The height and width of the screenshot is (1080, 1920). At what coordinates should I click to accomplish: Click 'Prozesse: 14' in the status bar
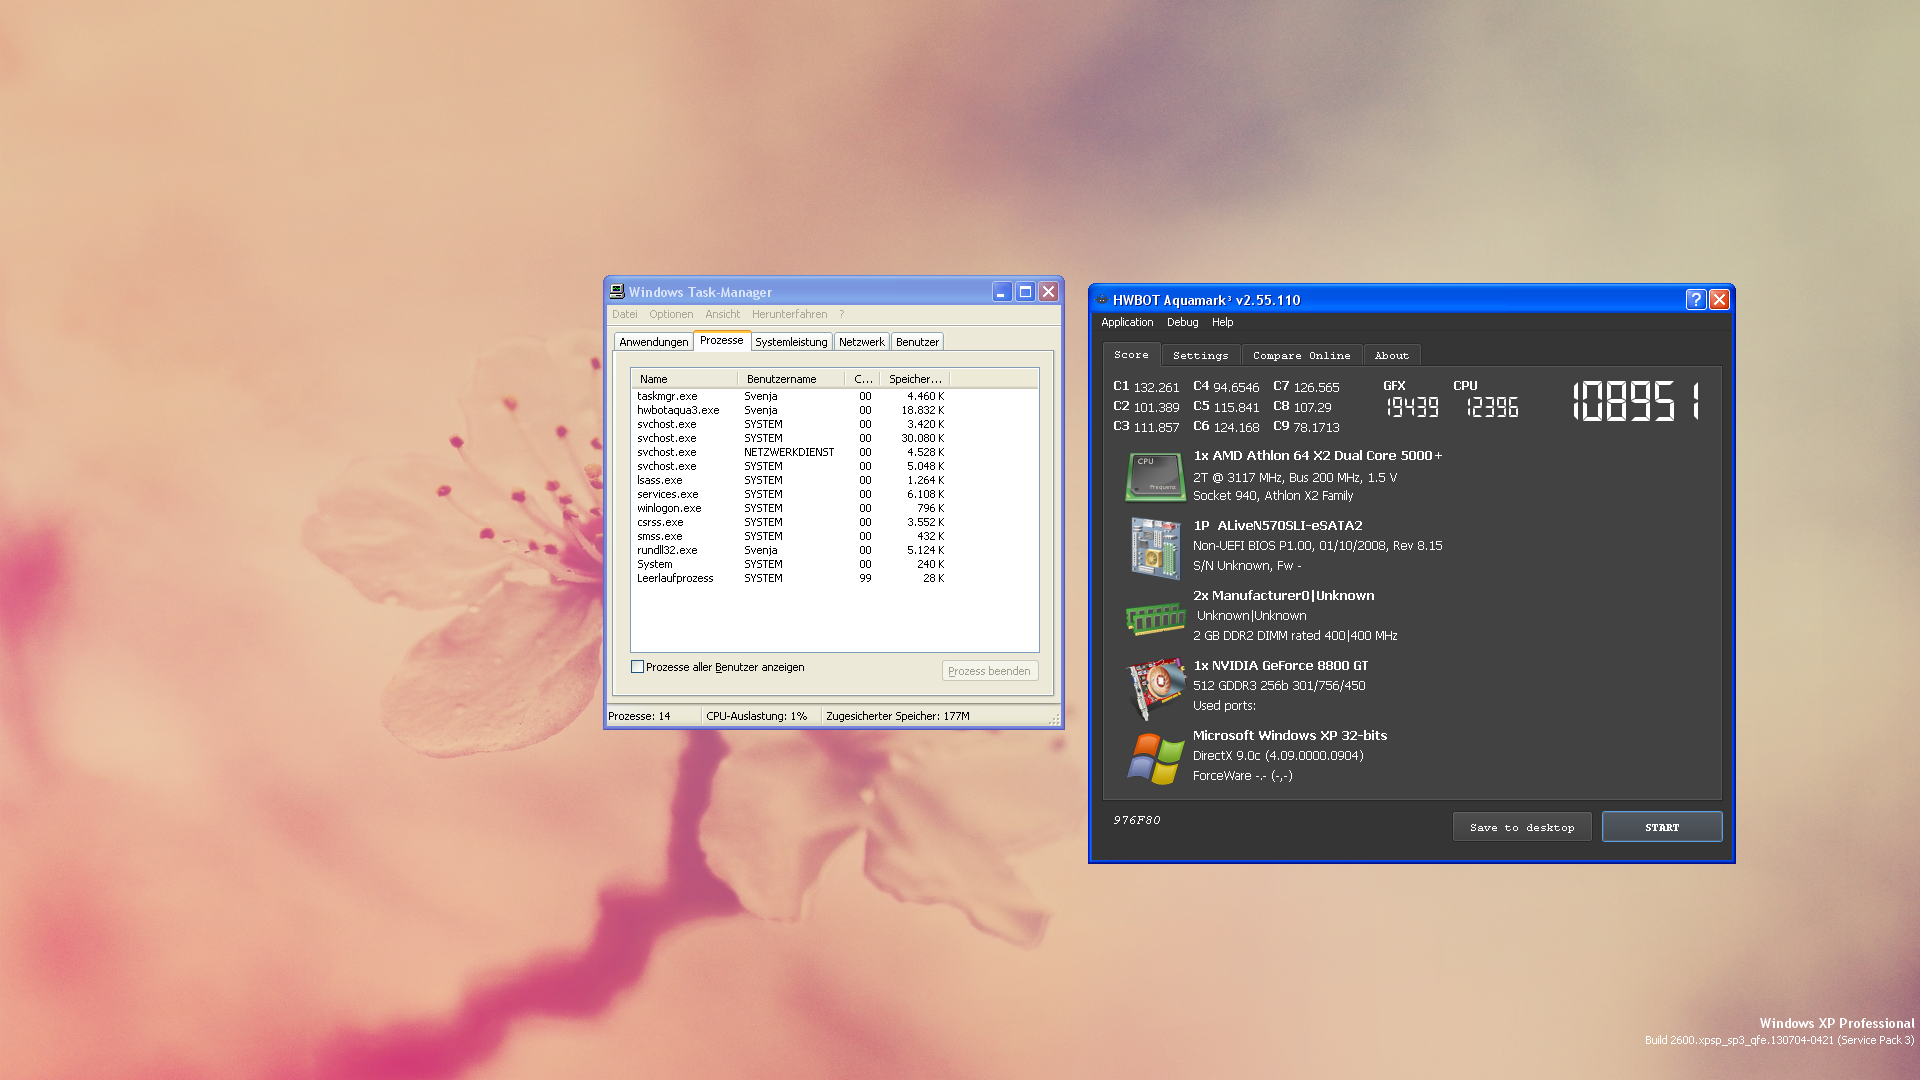pyautogui.click(x=640, y=716)
